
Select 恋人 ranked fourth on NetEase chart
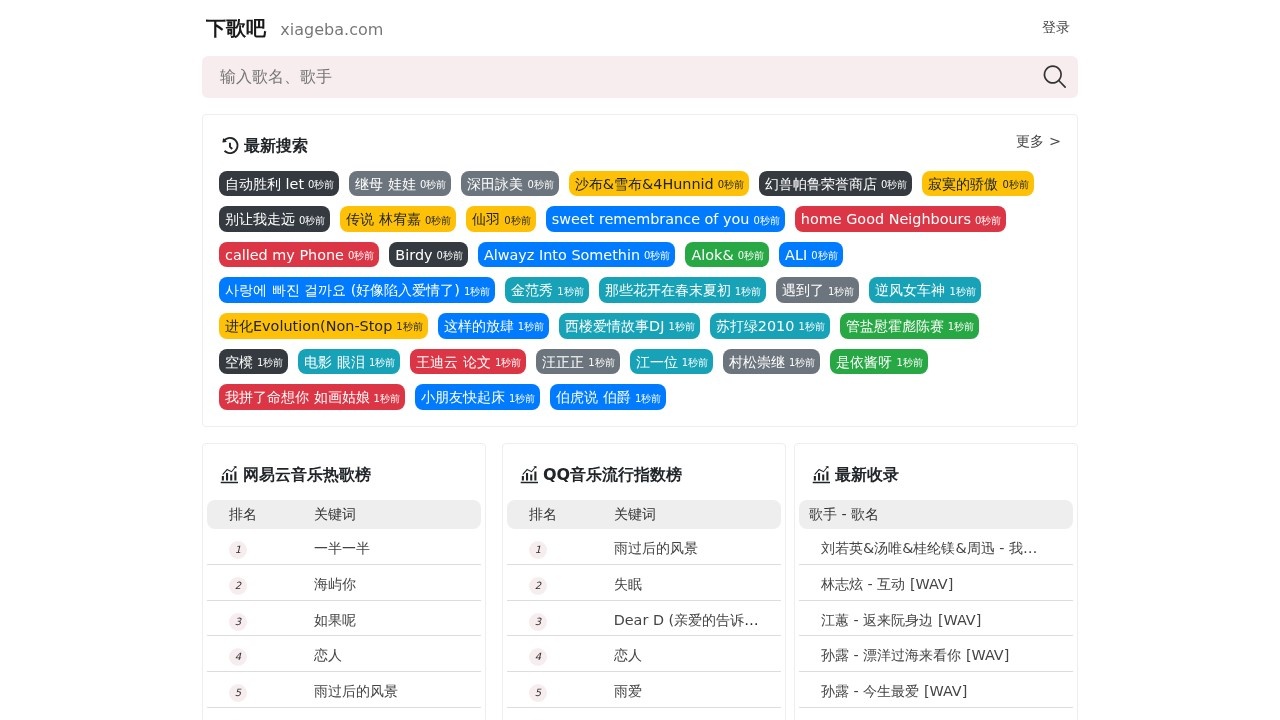pyautogui.click(x=327, y=655)
